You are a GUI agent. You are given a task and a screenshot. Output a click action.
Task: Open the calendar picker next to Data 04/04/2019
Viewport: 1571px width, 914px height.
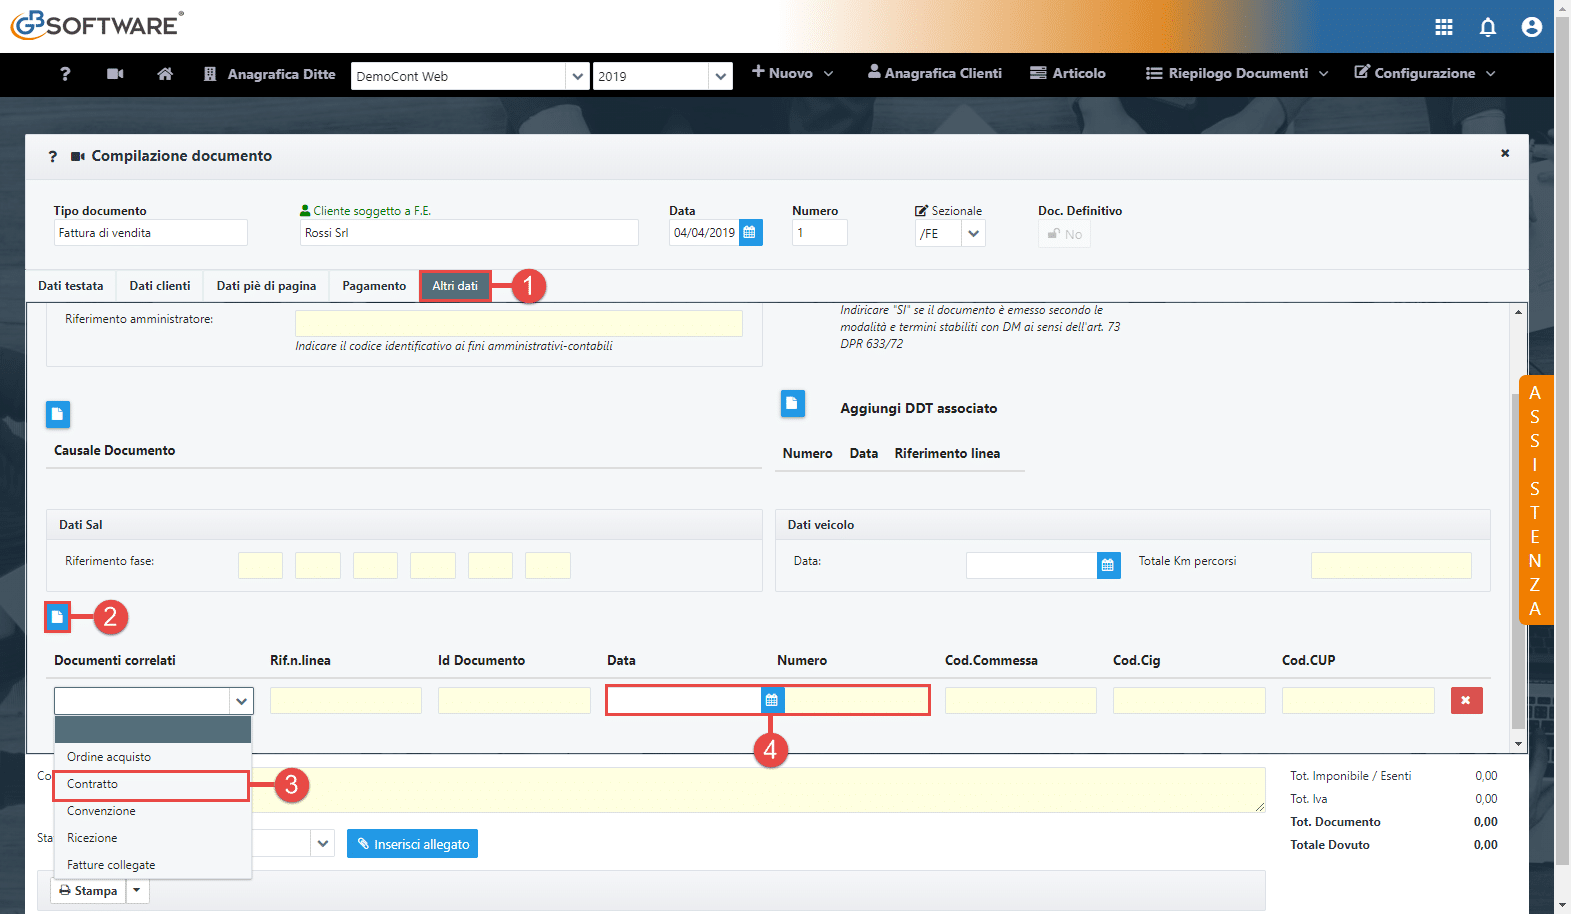[x=750, y=233]
